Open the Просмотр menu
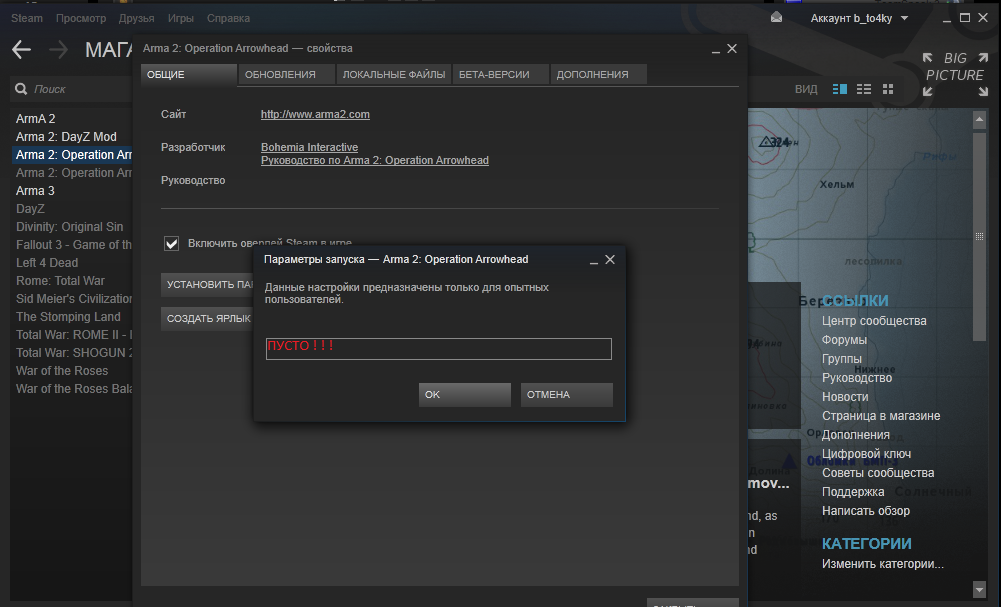1001x607 pixels. pyautogui.click(x=81, y=18)
